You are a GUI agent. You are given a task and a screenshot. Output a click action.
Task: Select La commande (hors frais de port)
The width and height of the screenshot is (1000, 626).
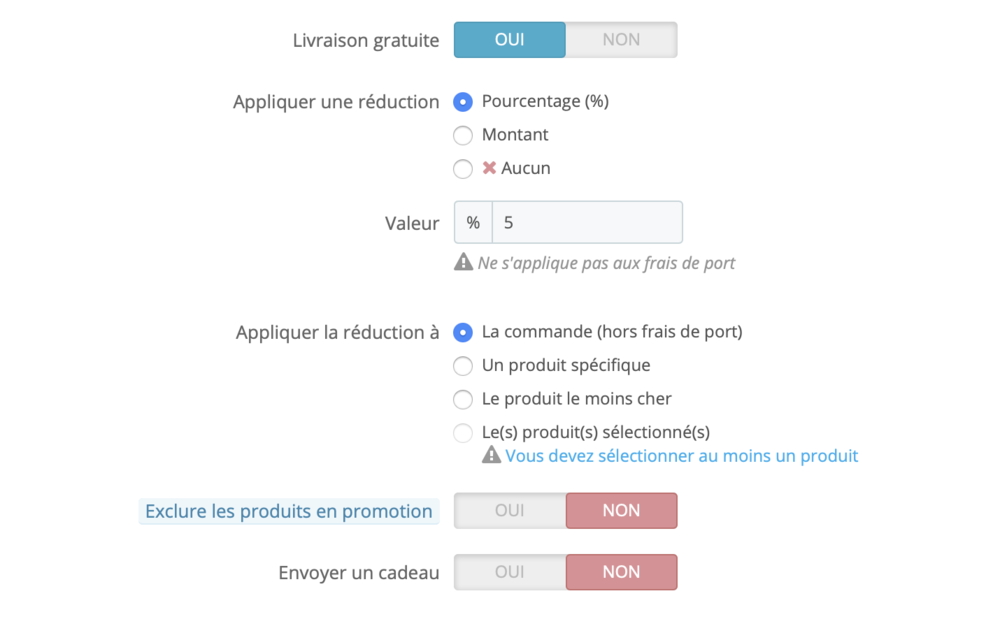click(462, 331)
